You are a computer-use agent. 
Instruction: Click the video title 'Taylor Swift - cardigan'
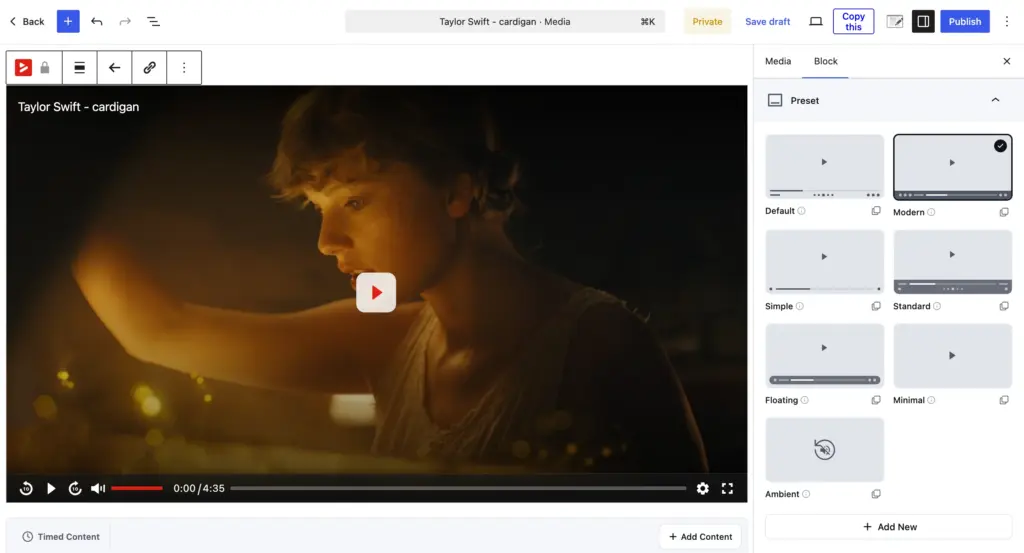coord(78,107)
